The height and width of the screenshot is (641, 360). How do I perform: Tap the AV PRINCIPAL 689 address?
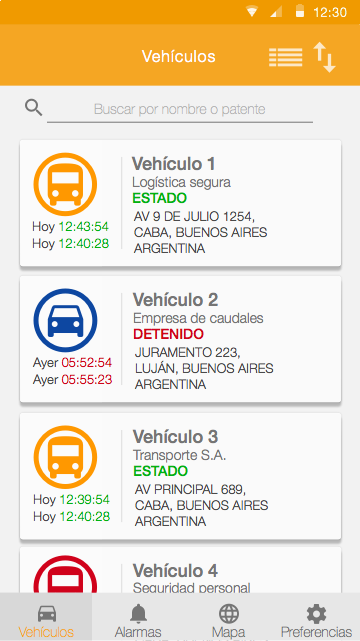(x=190, y=489)
